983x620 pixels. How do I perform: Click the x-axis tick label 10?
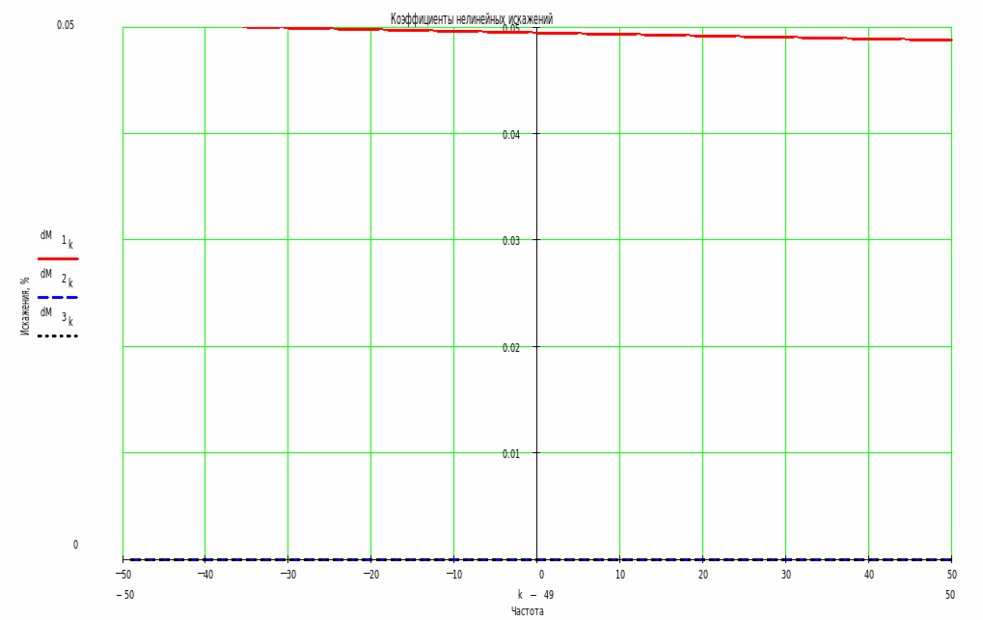tap(620, 574)
